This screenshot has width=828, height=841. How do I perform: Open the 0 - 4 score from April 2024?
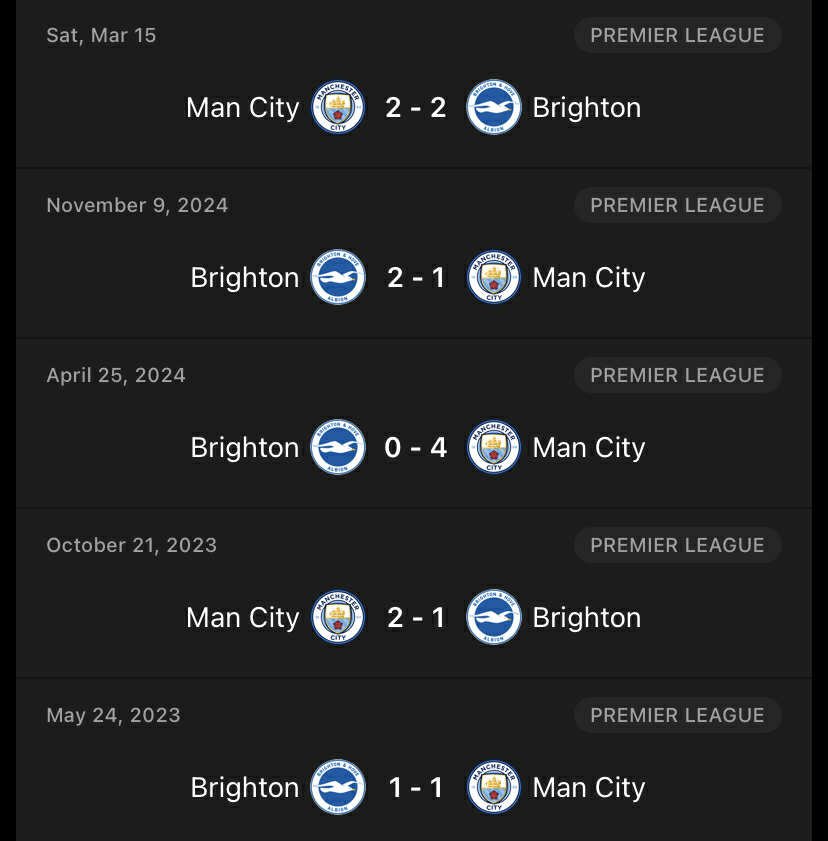pos(416,448)
